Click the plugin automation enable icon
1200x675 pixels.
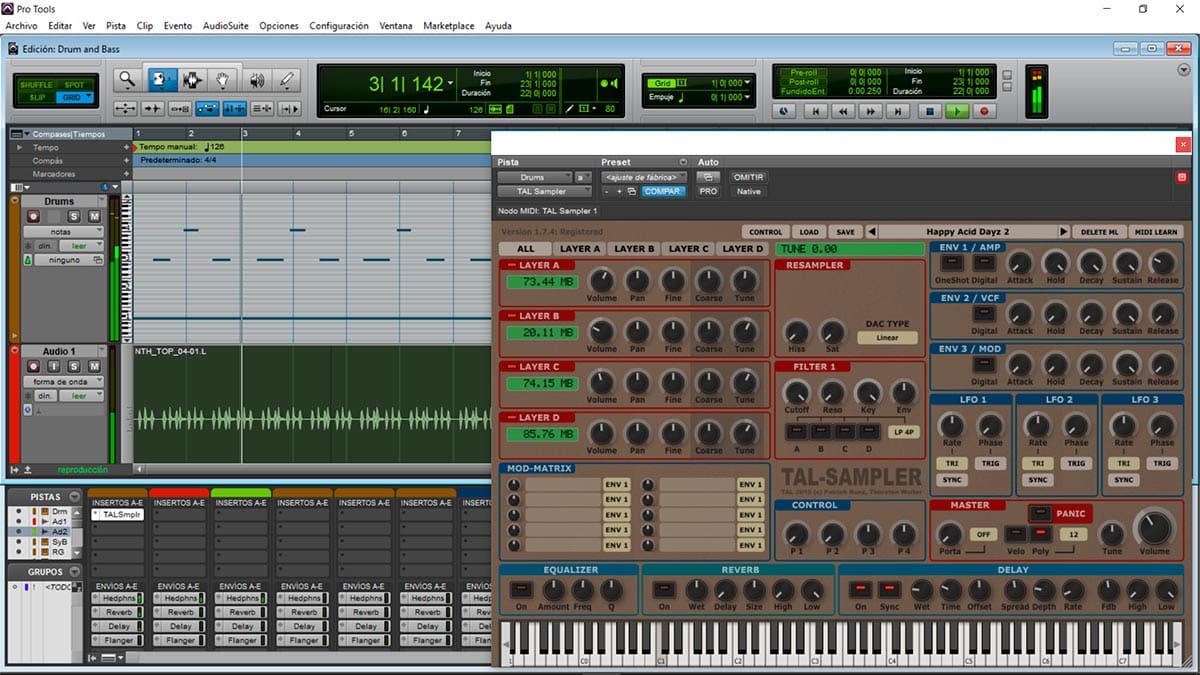click(709, 177)
